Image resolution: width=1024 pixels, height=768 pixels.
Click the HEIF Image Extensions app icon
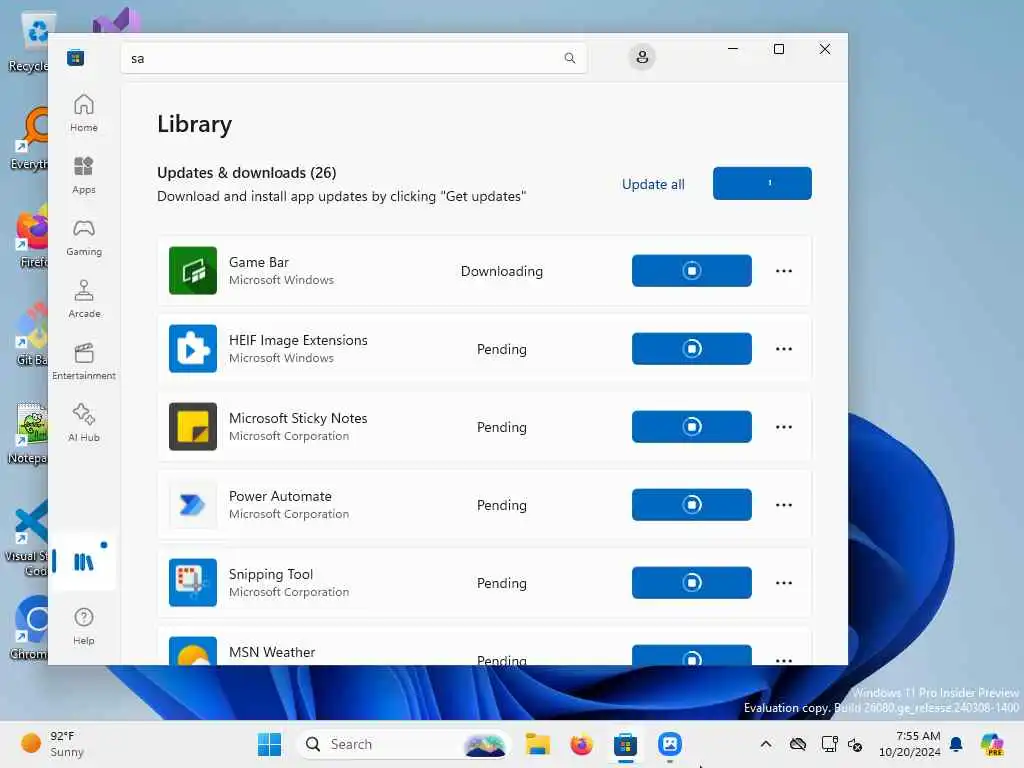click(x=193, y=349)
